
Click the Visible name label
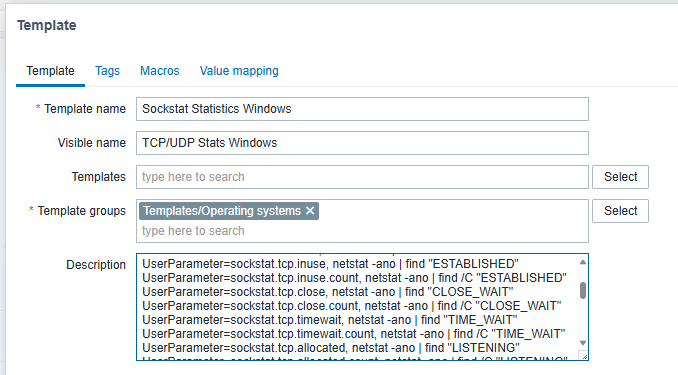92,143
